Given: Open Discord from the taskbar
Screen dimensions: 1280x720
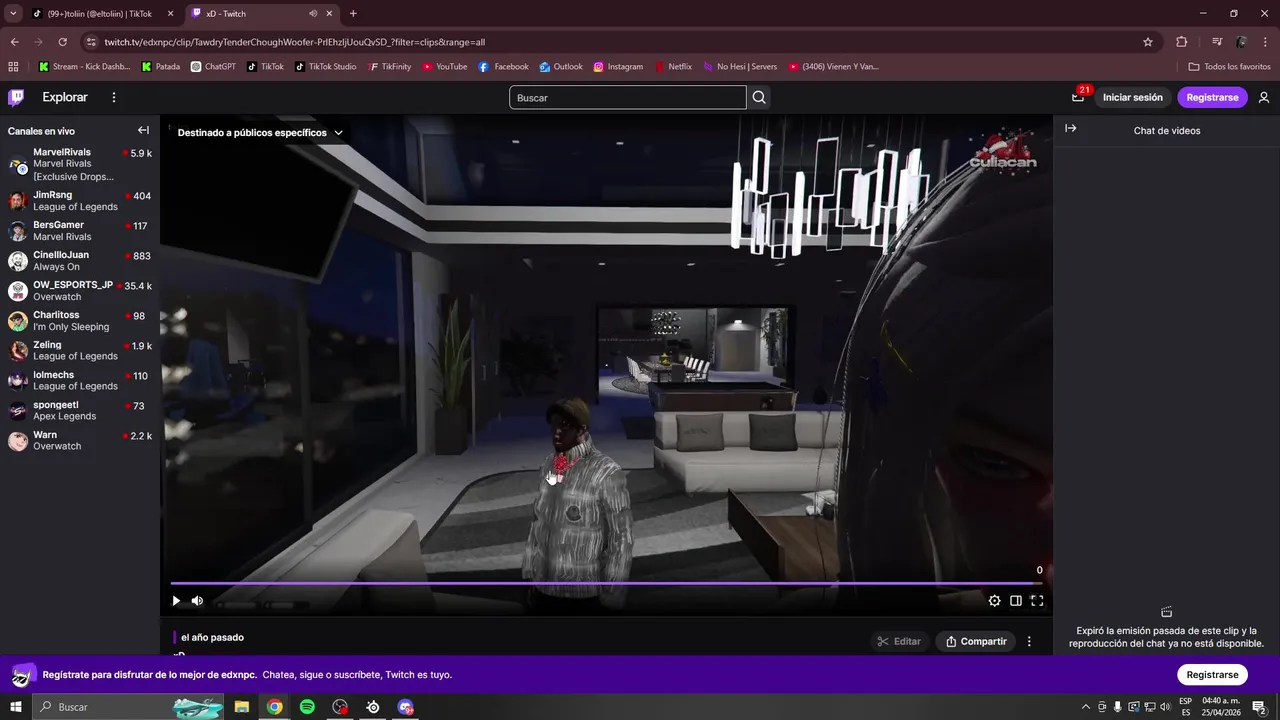Looking at the screenshot, I should click(x=405, y=707).
